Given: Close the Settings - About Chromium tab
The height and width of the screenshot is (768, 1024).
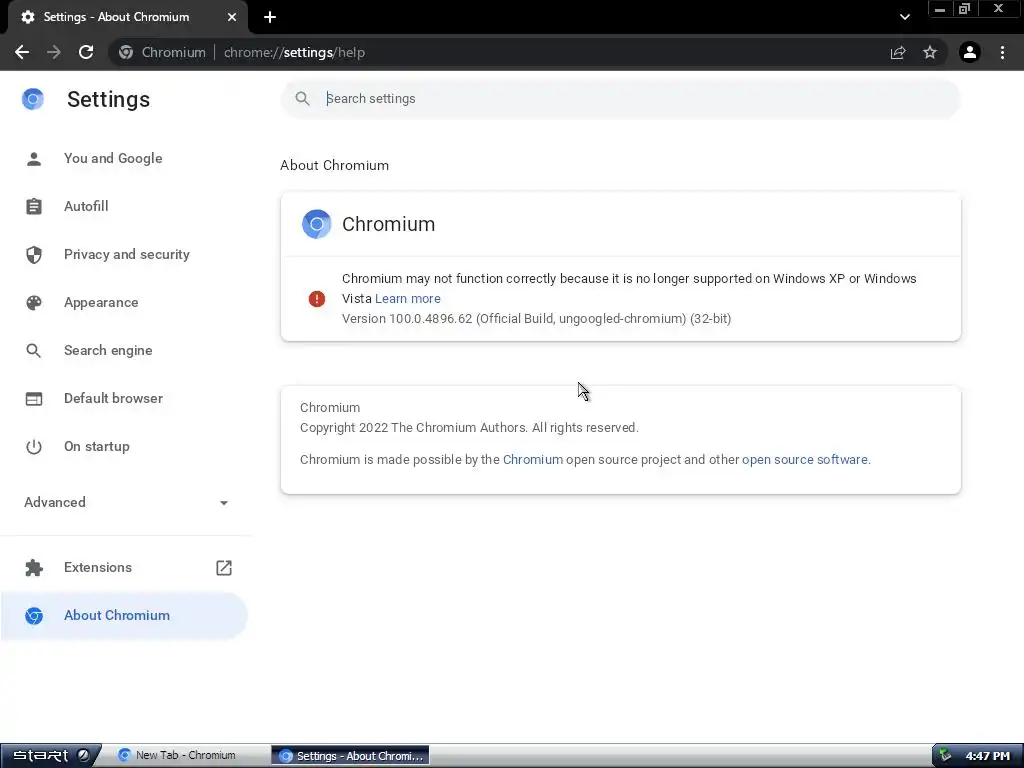Looking at the screenshot, I should pos(232,17).
